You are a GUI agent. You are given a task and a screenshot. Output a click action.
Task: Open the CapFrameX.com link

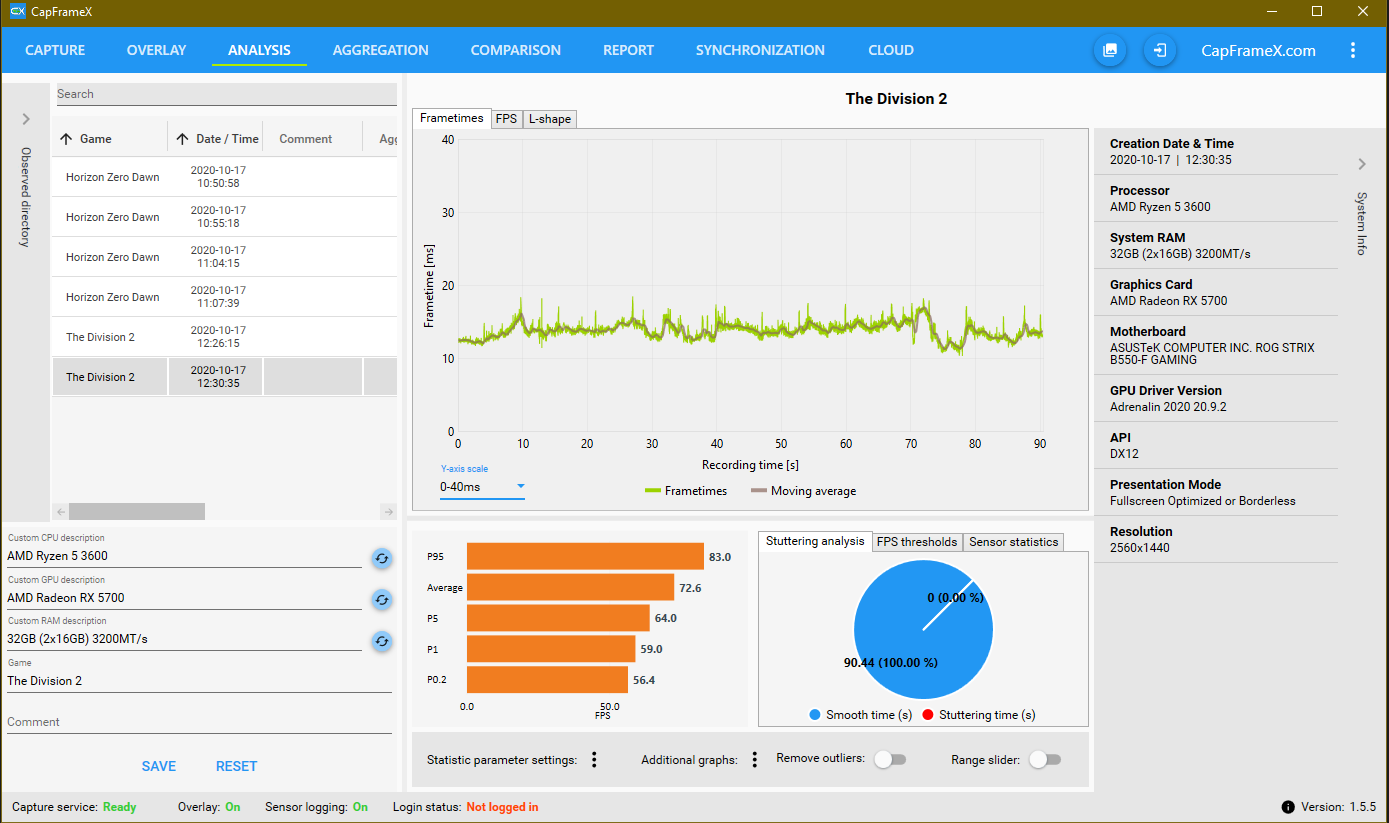click(1259, 50)
